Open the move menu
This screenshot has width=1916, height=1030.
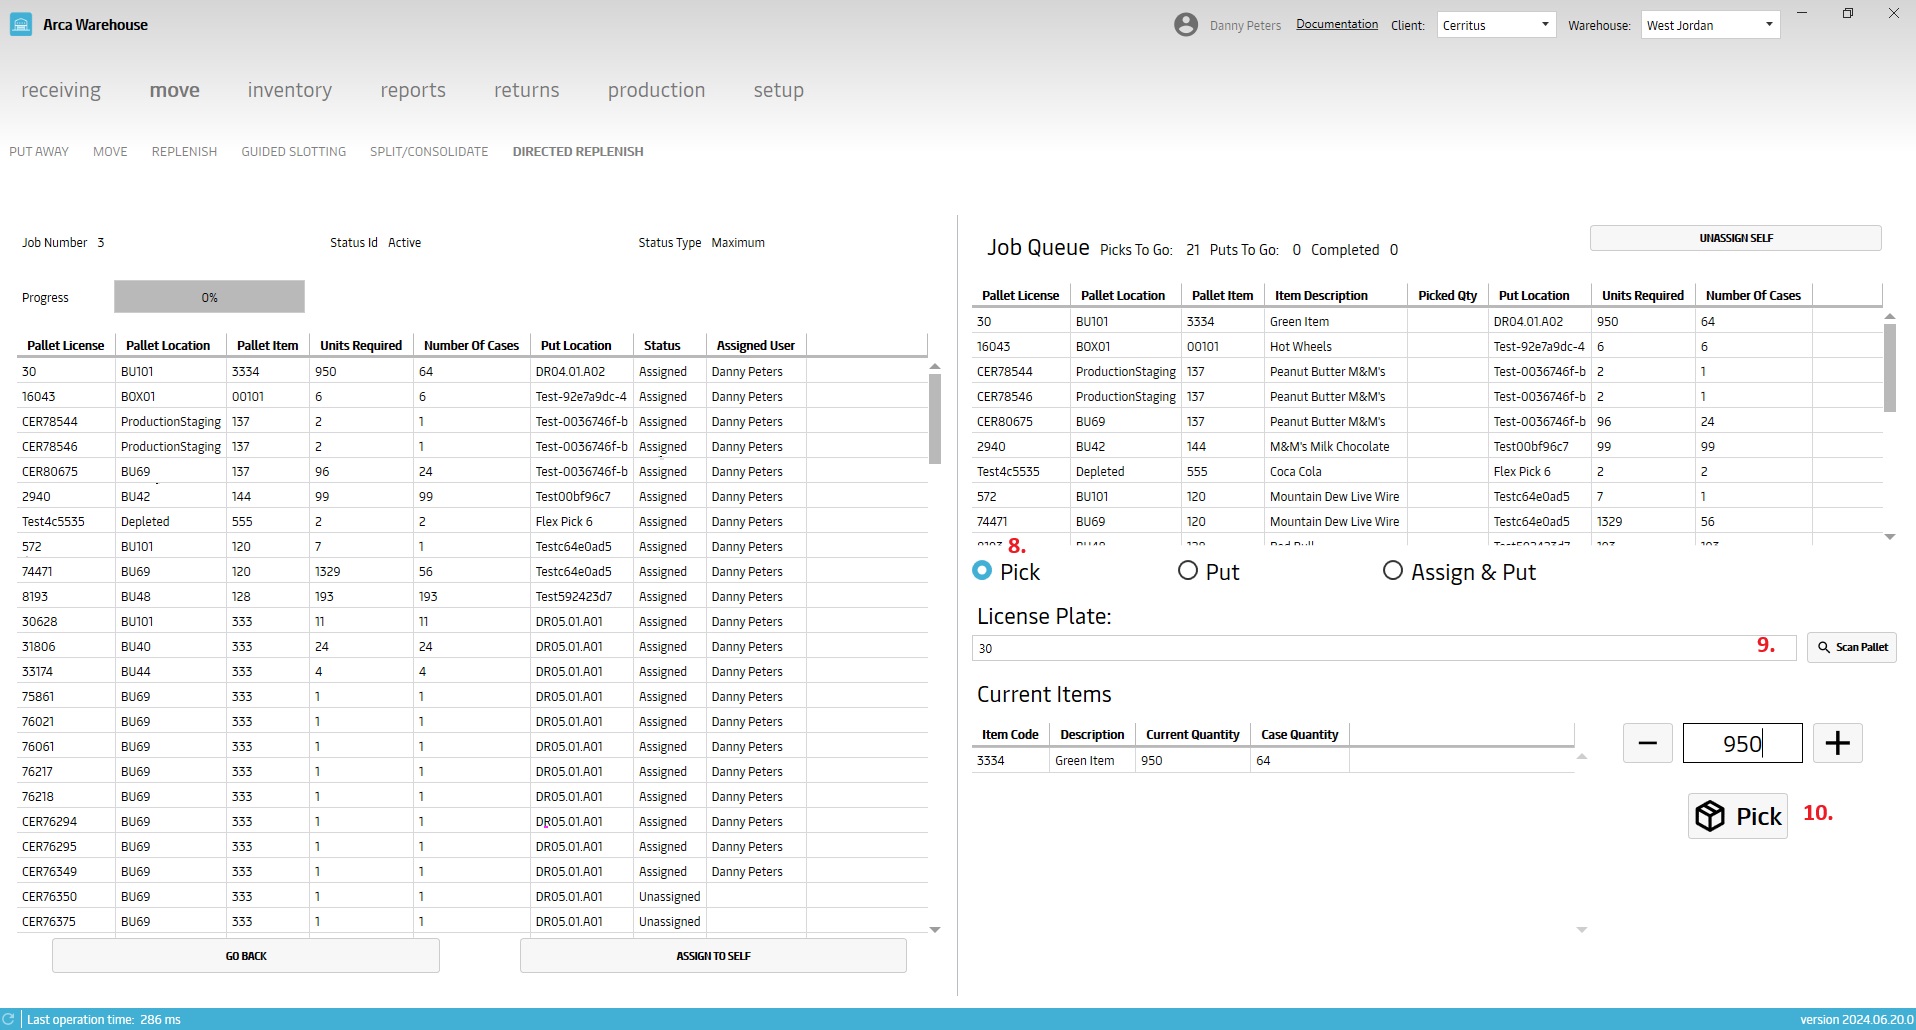pyautogui.click(x=175, y=90)
